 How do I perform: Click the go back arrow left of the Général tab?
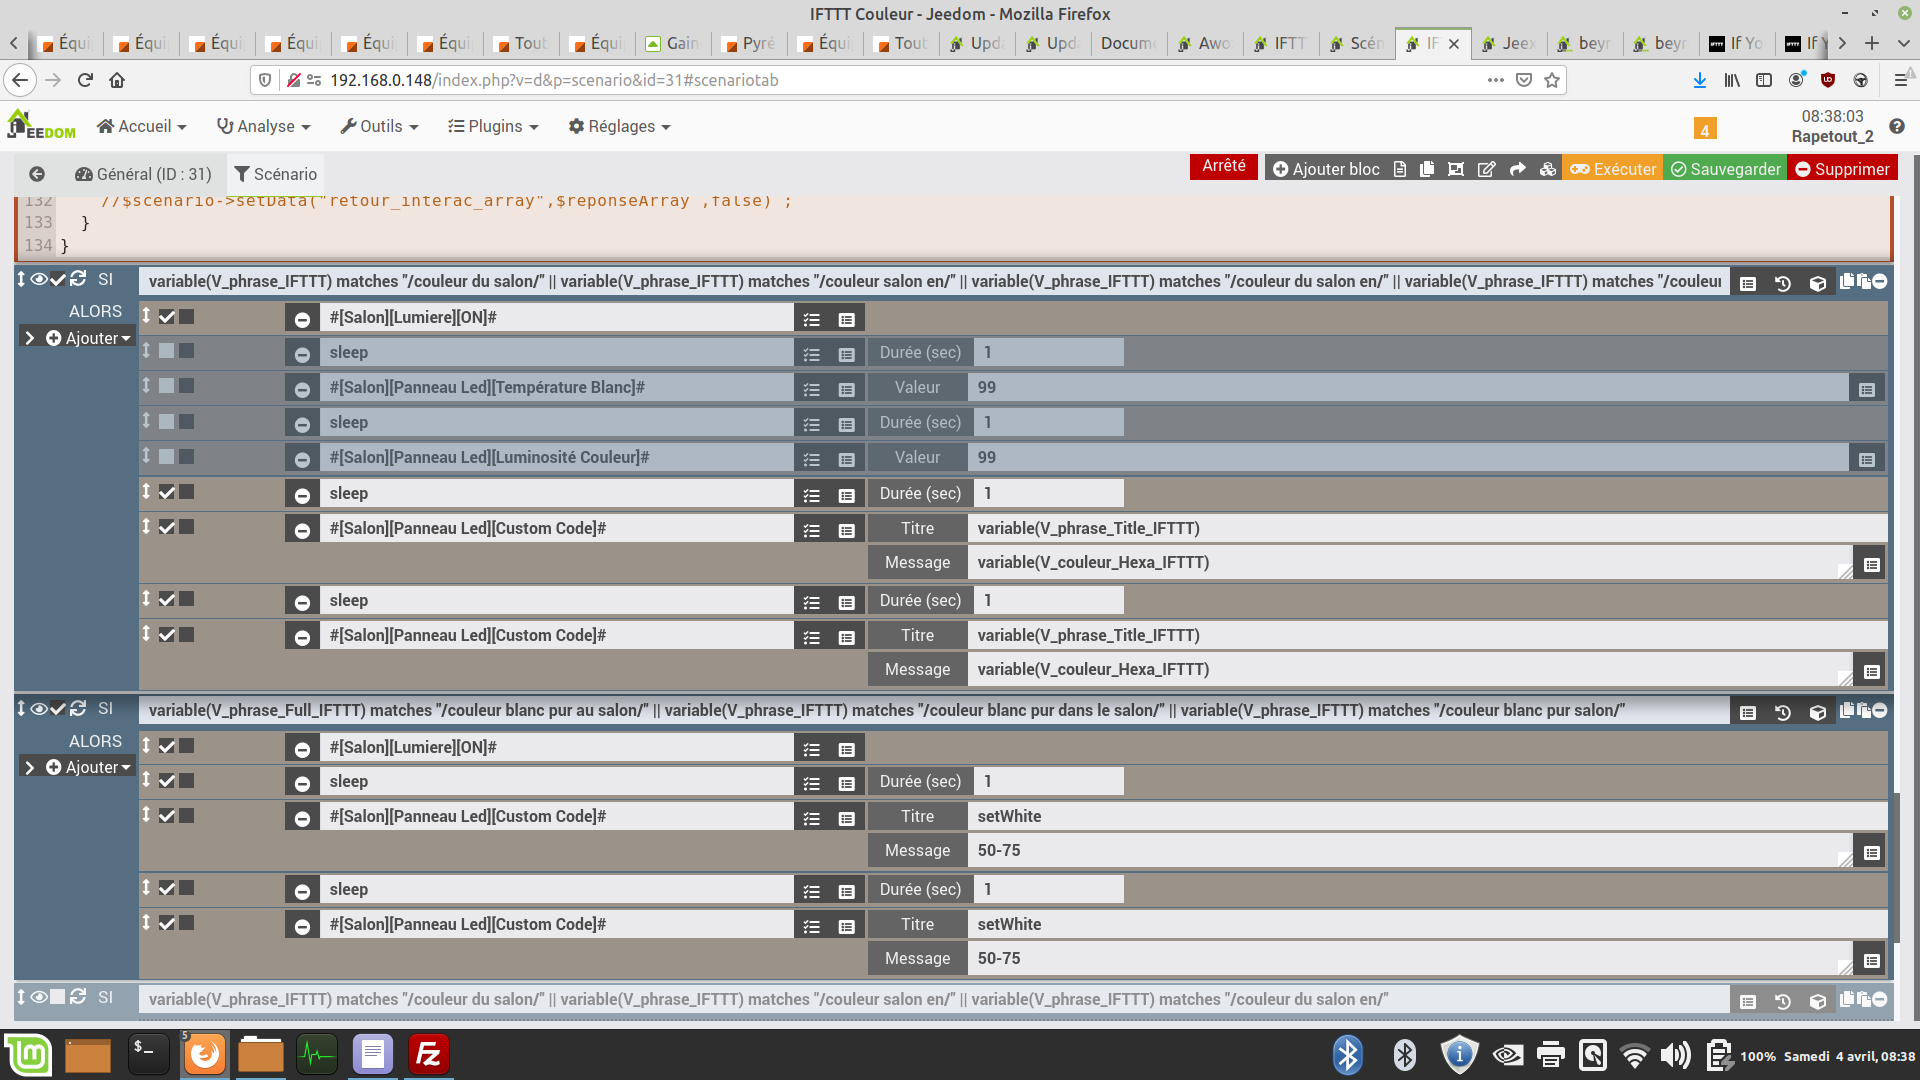pyautogui.click(x=37, y=174)
